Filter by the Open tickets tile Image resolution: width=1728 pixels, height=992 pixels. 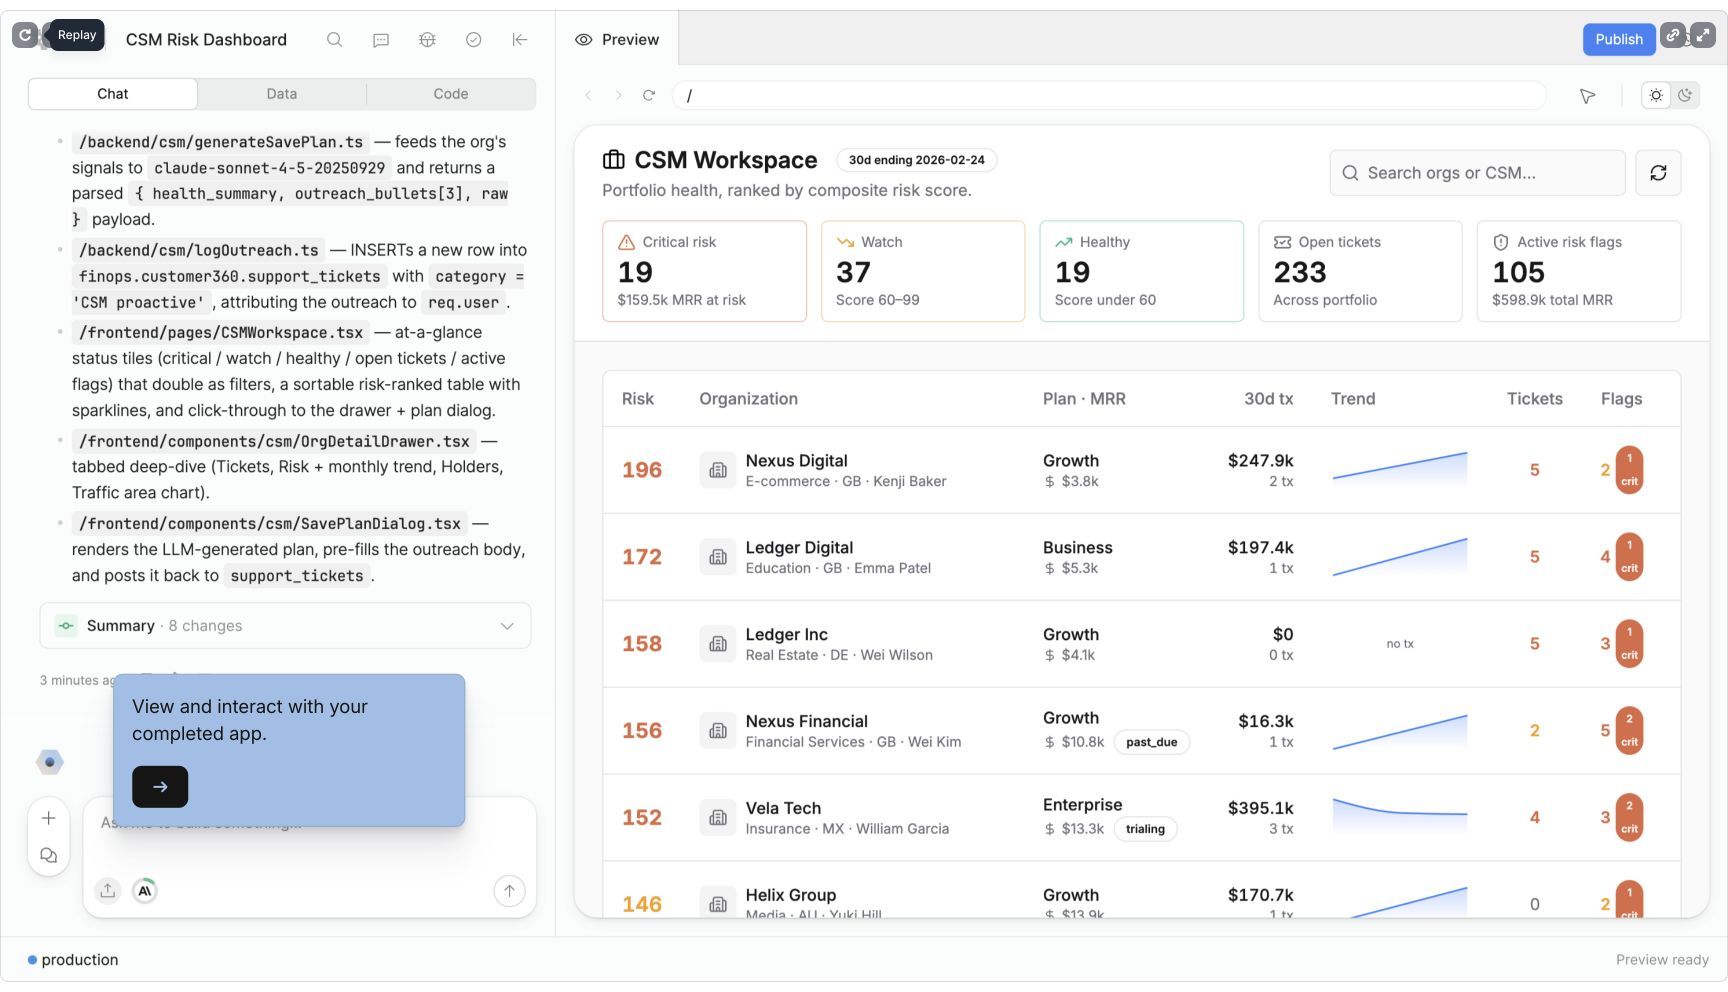tap(1360, 271)
